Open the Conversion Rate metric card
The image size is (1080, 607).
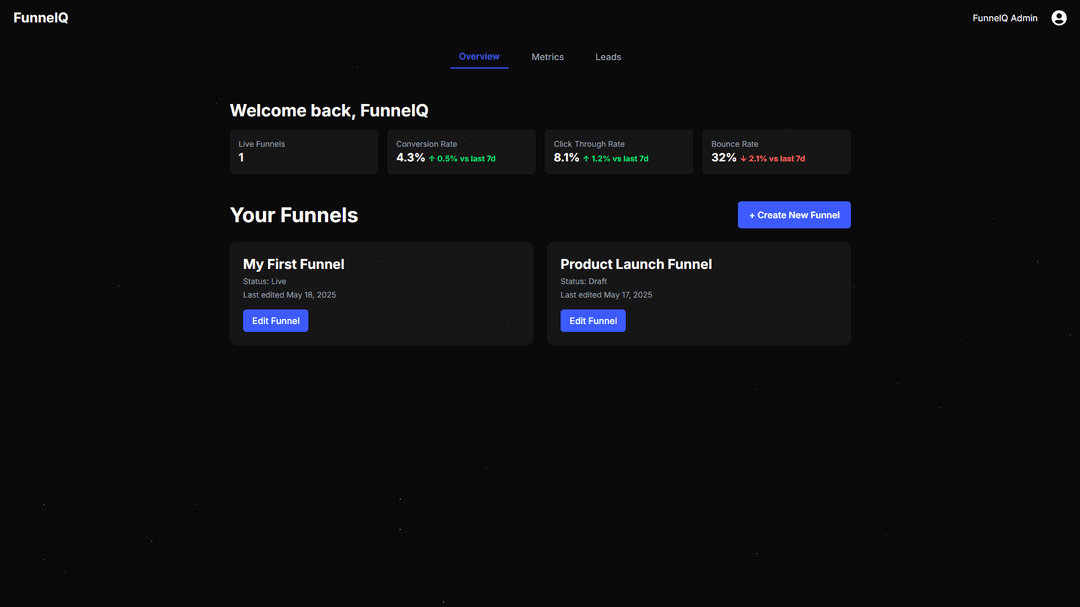click(x=461, y=151)
